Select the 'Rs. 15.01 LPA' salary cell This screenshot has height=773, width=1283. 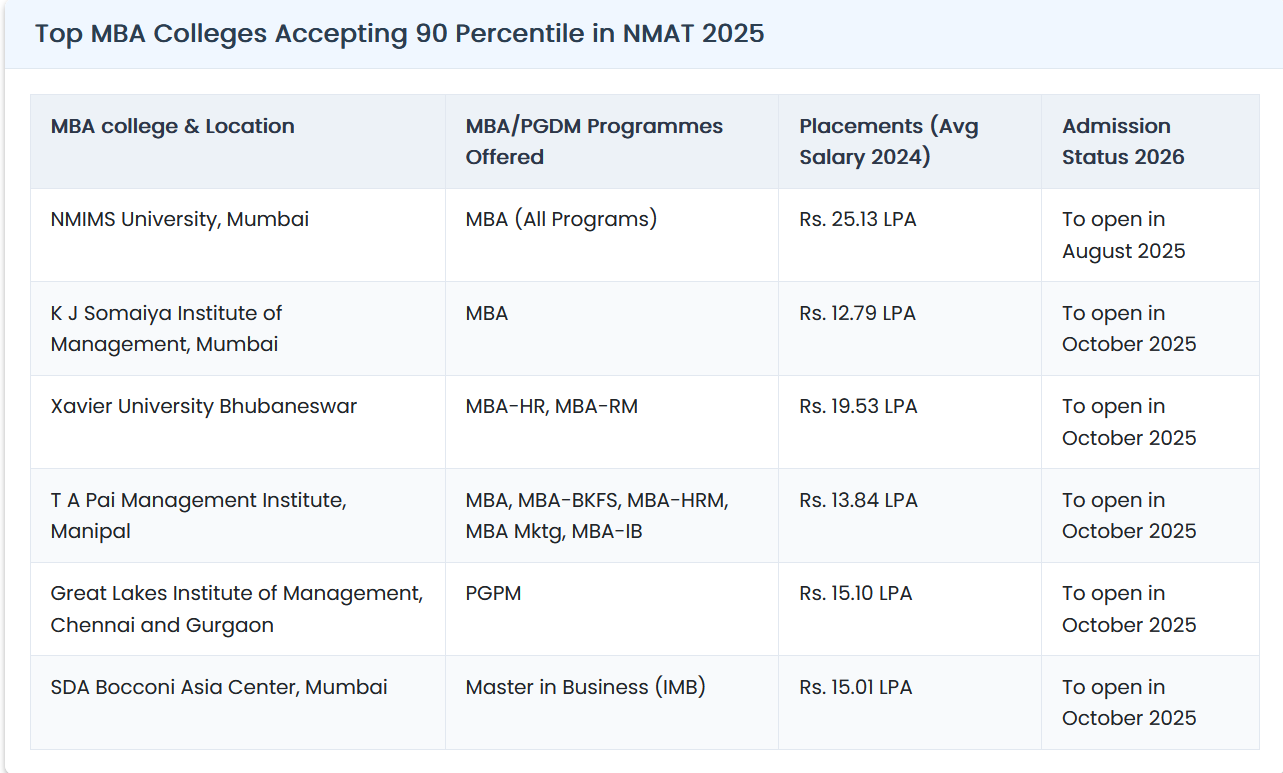855,687
